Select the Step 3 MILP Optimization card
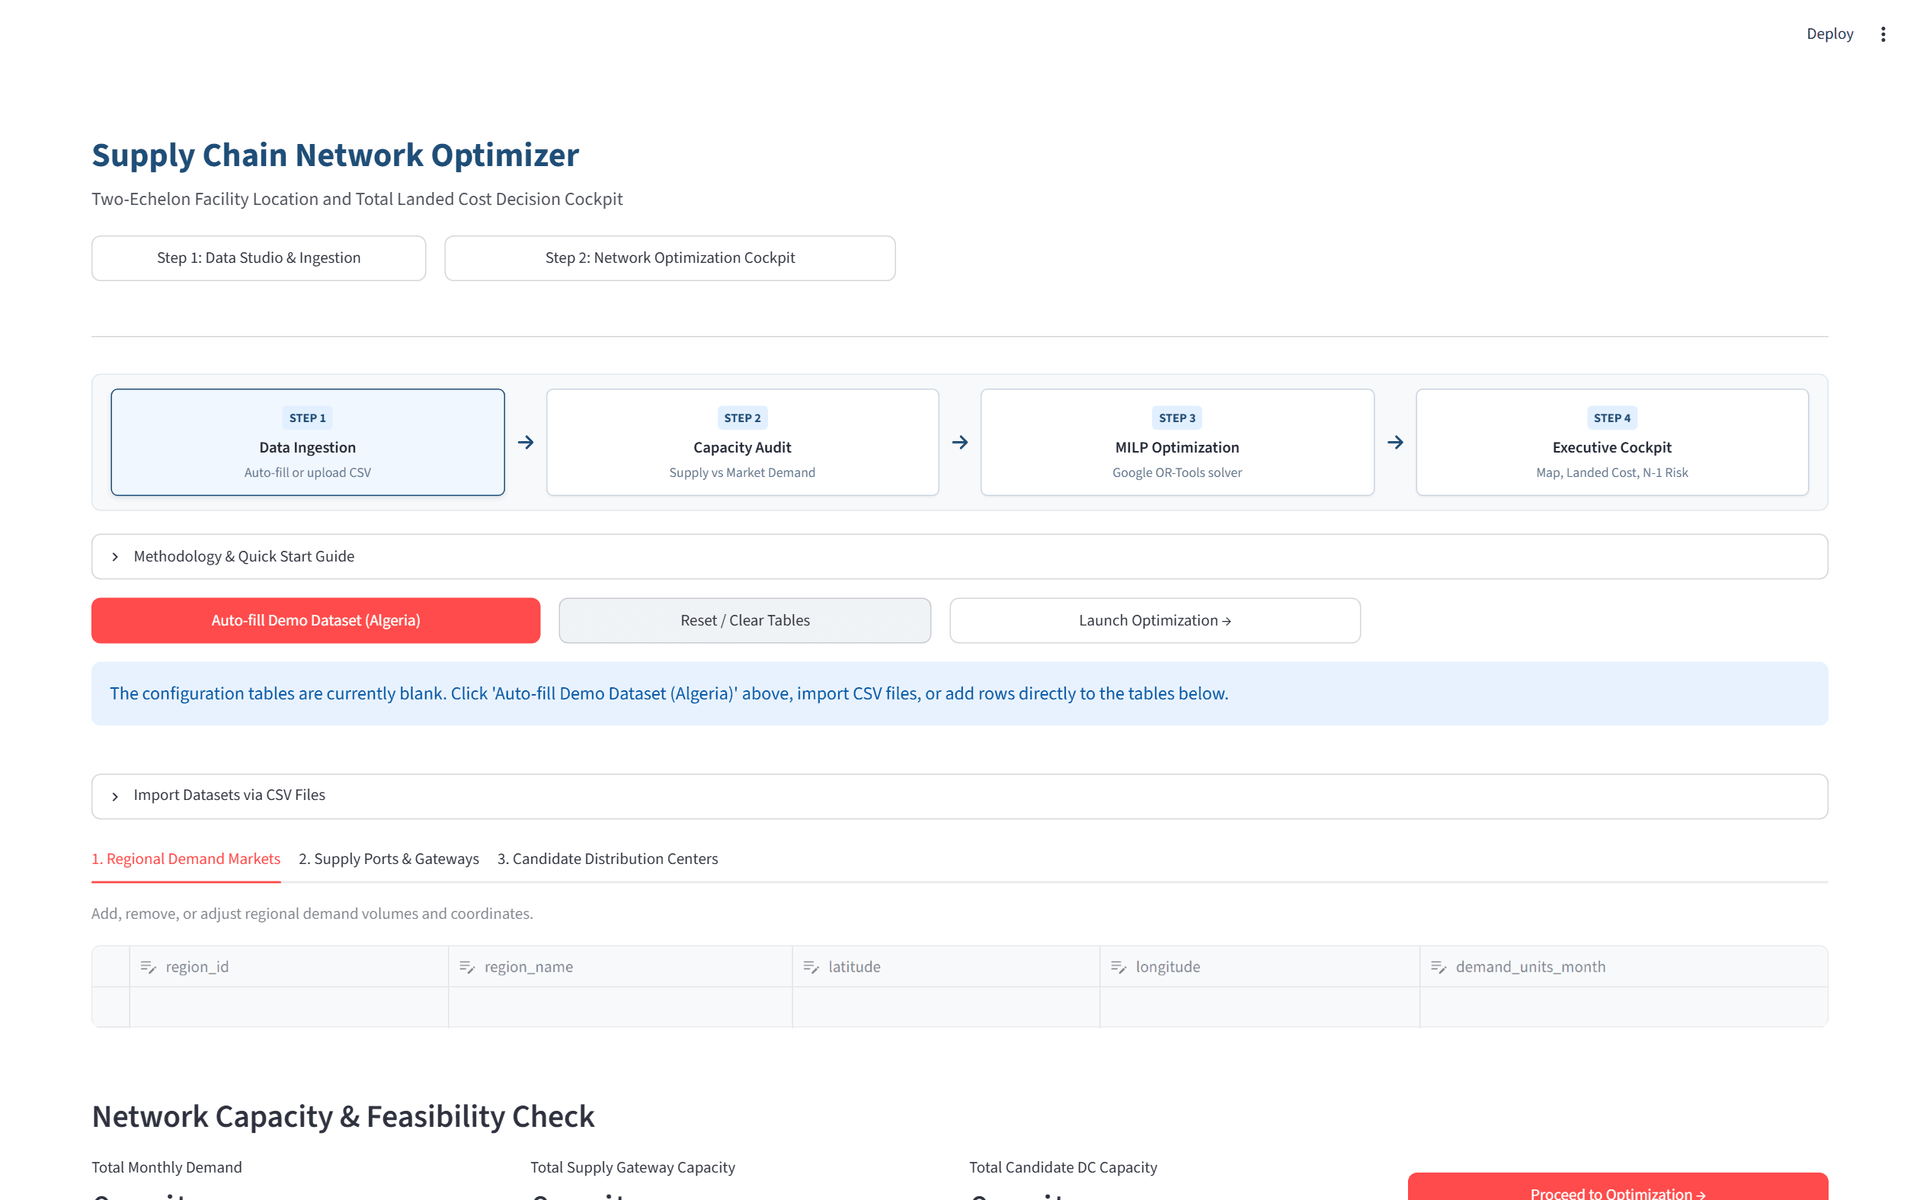1920x1200 pixels. pos(1177,442)
